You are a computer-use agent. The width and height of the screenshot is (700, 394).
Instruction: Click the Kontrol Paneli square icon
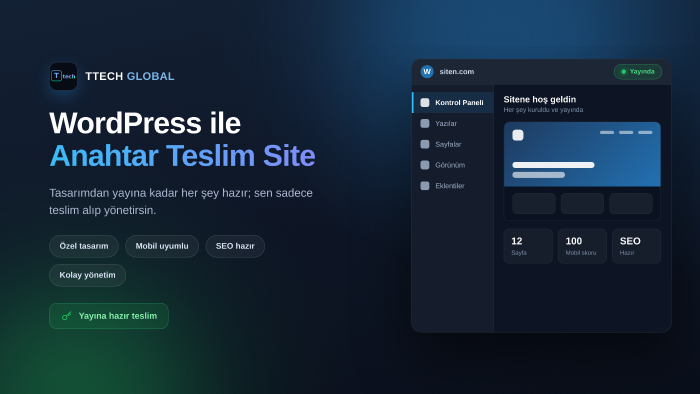(x=425, y=103)
